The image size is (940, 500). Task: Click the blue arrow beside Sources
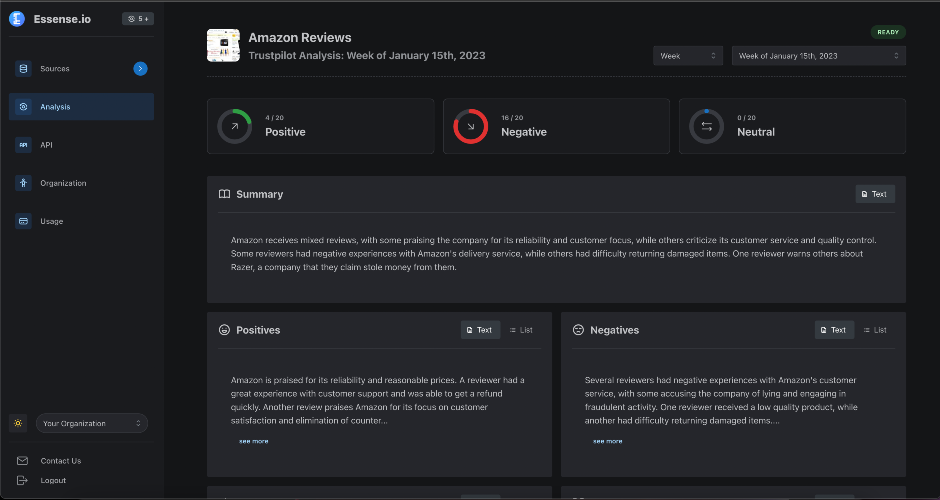tap(140, 69)
